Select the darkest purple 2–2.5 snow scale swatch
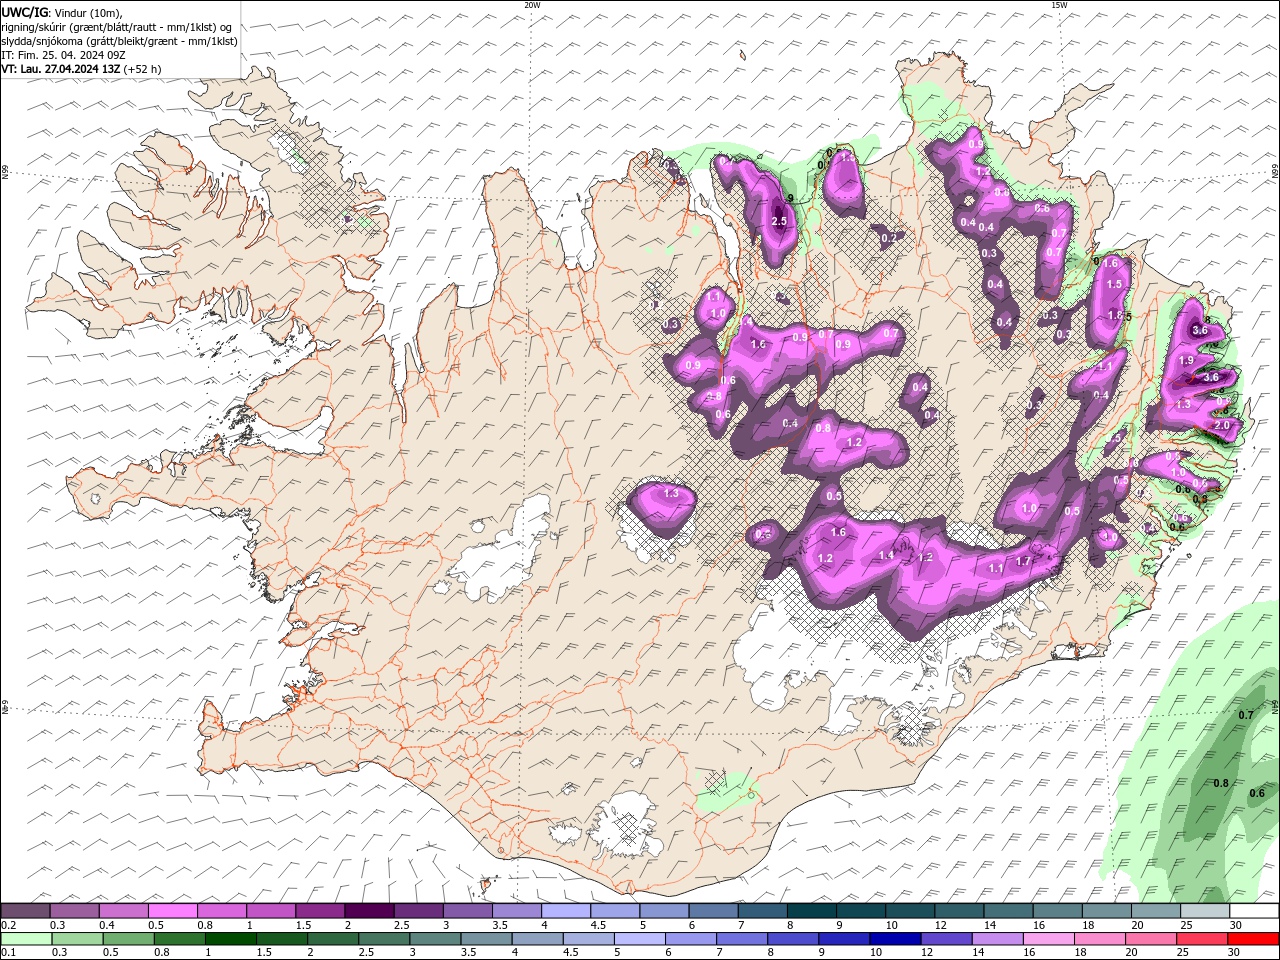The height and width of the screenshot is (960, 1280). [x=368, y=911]
